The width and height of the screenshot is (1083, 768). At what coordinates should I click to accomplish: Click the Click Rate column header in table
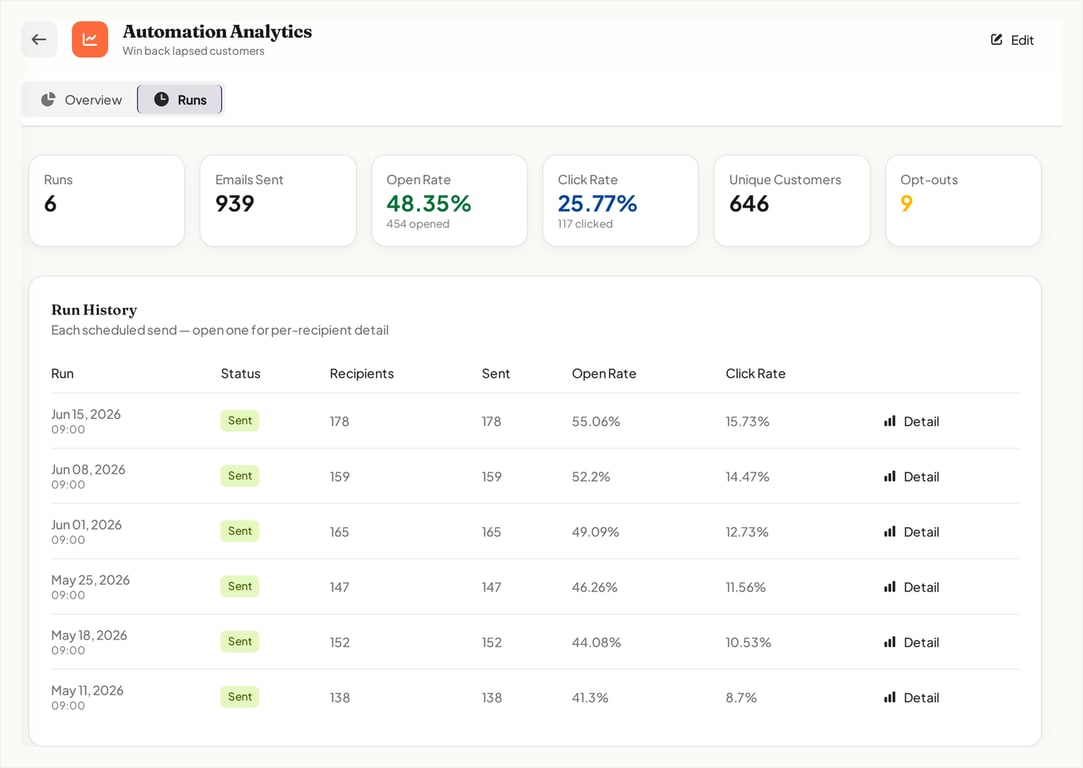point(755,374)
